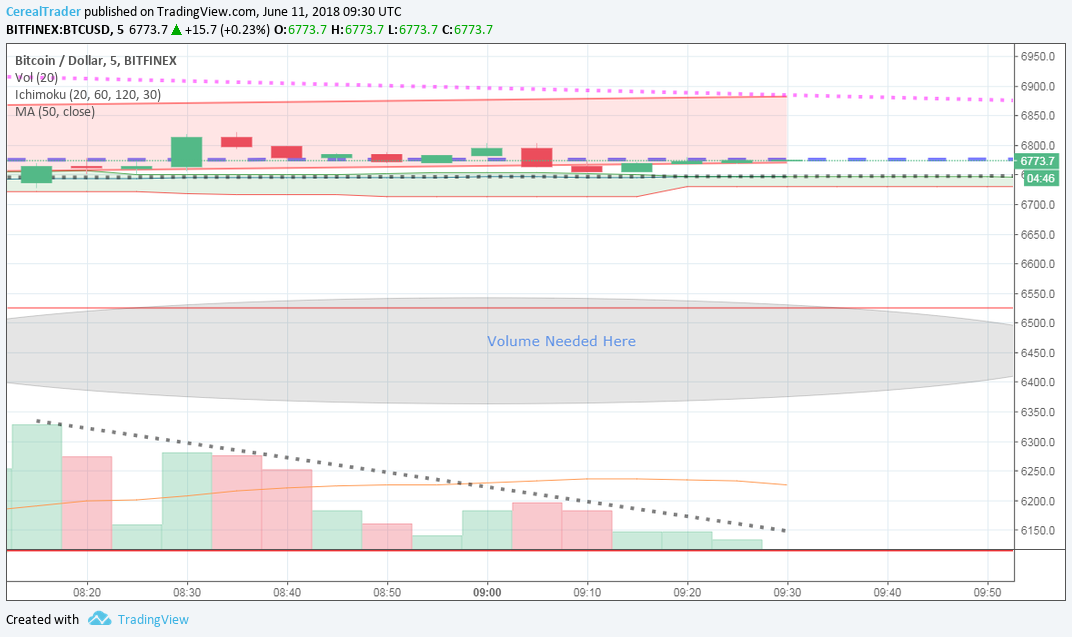Open the TradingView link in the footer
The image size is (1072, 637).
click(152, 619)
